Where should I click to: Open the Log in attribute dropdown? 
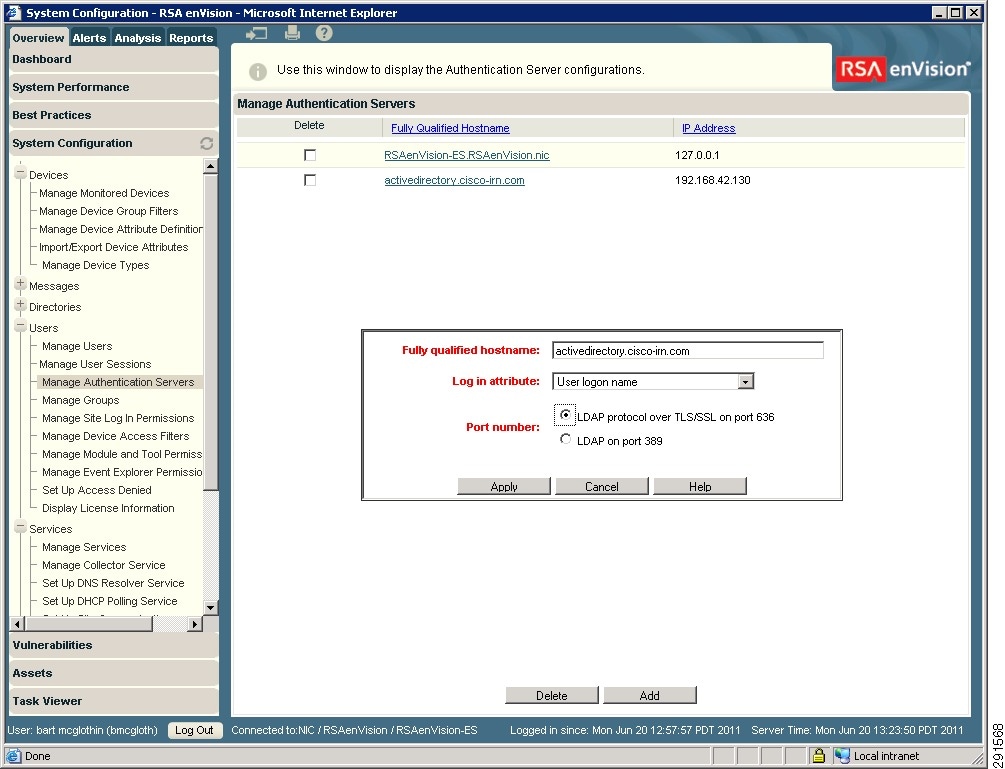[745, 382]
